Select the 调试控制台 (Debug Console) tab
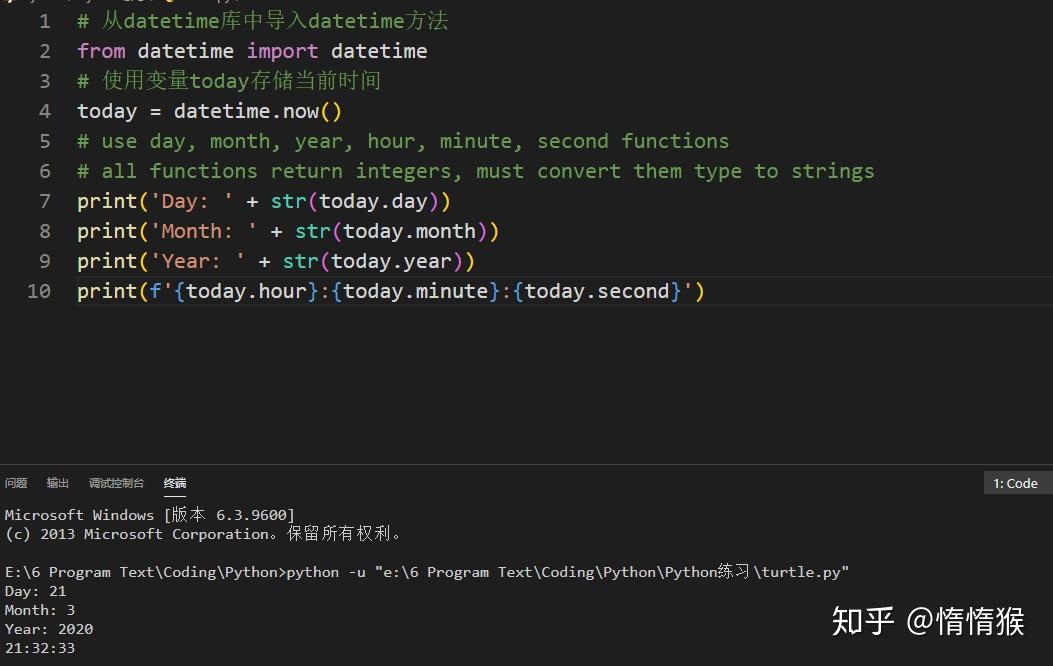 coord(116,483)
